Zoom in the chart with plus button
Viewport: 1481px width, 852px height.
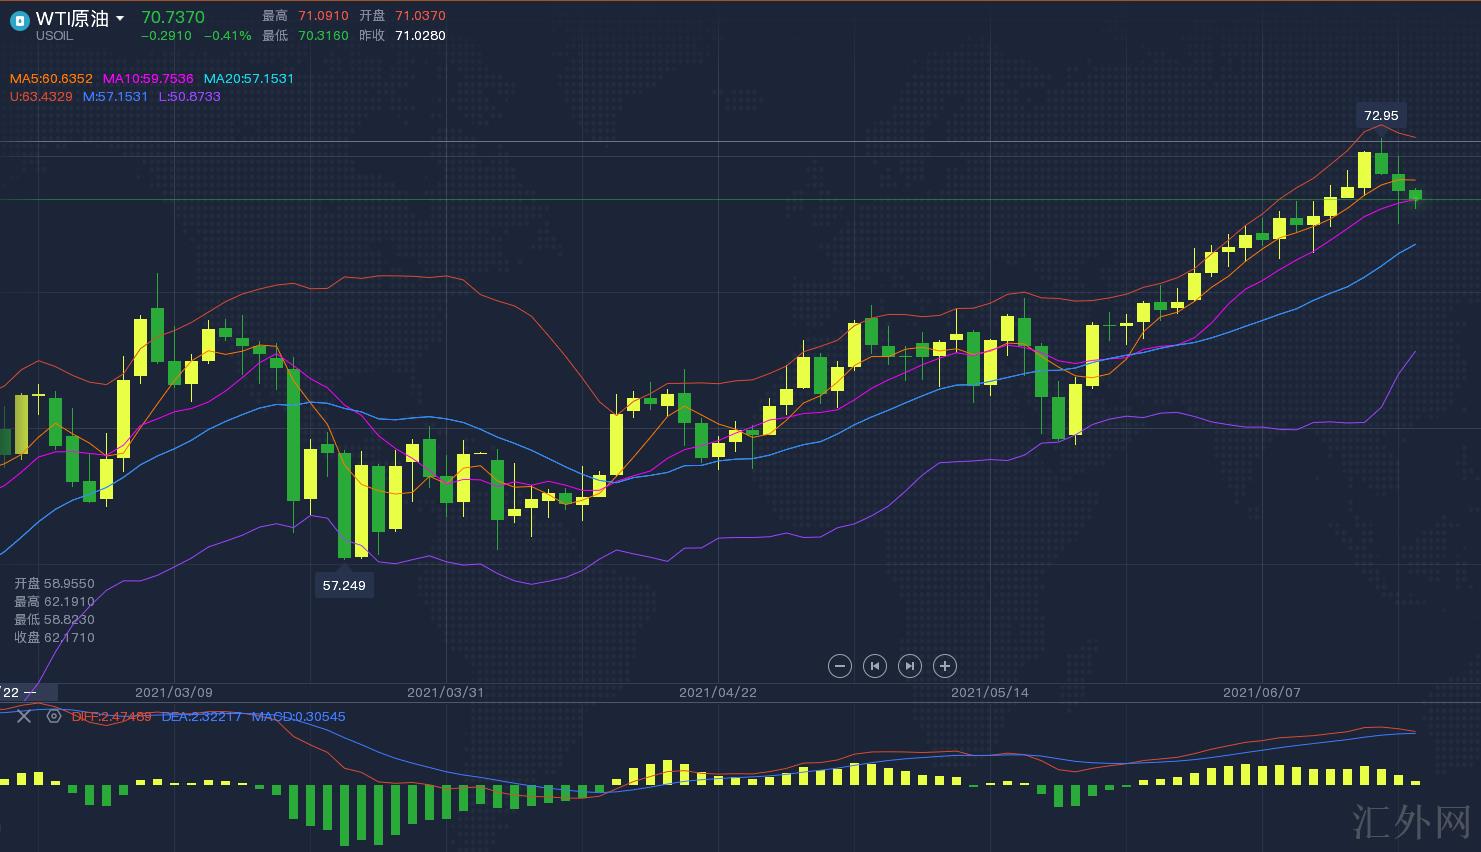click(945, 666)
